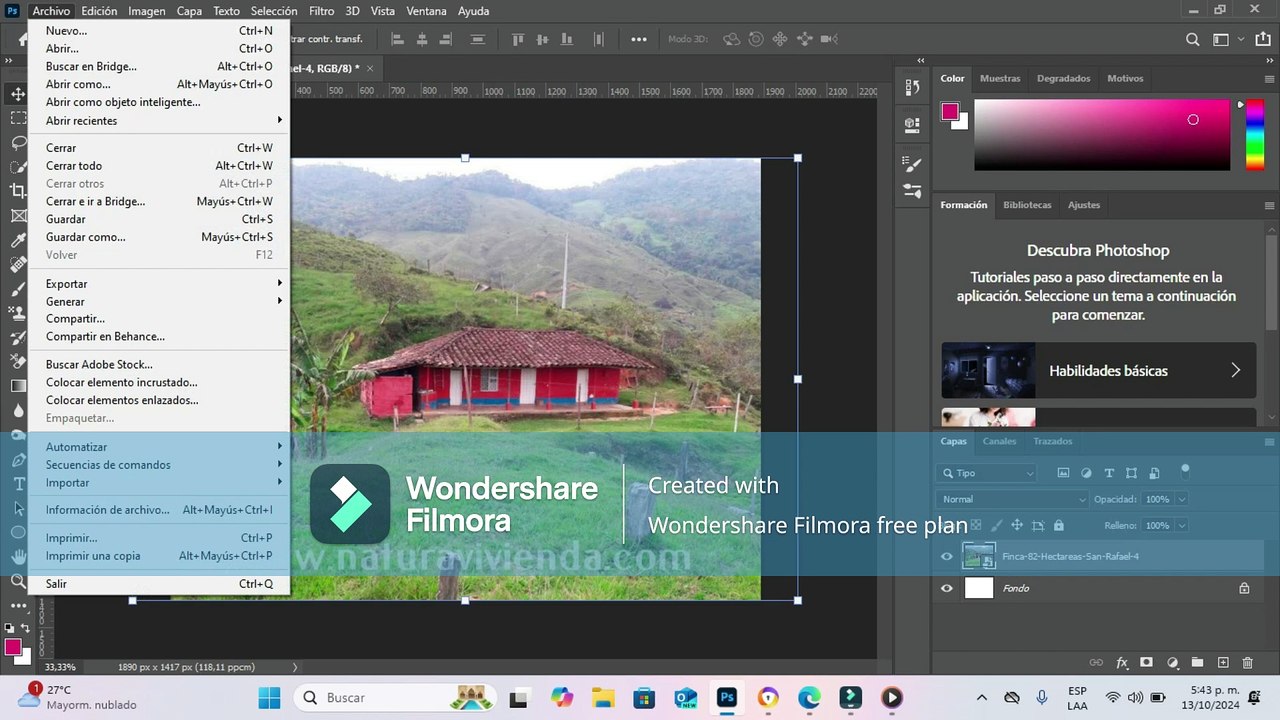Screen dimensions: 1280x720
Task: Expand the Automatizar submenu
Action: [x=159, y=447]
